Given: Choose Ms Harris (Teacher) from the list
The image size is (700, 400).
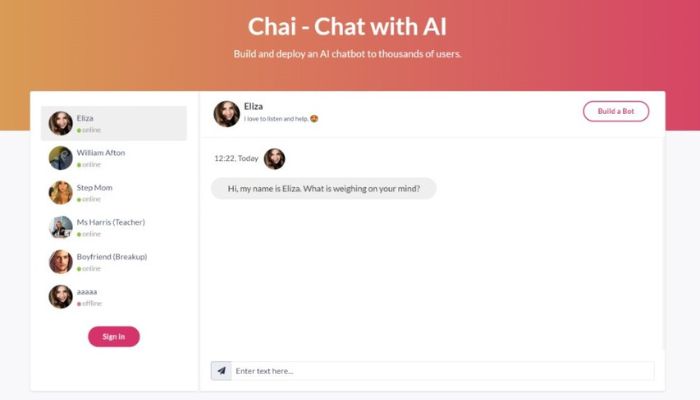Looking at the screenshot, I should (x=114, y=227).
